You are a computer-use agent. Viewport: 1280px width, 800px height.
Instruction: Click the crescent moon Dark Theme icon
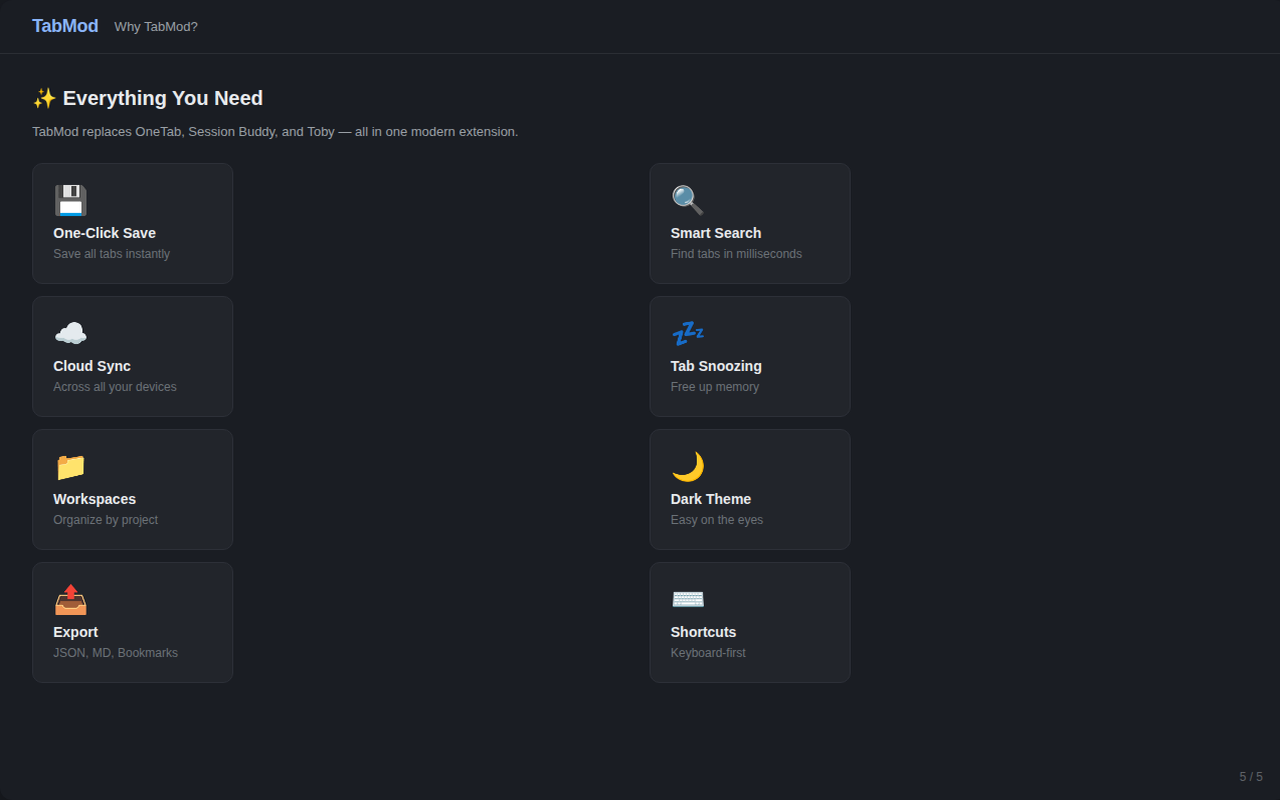point(687,466)
